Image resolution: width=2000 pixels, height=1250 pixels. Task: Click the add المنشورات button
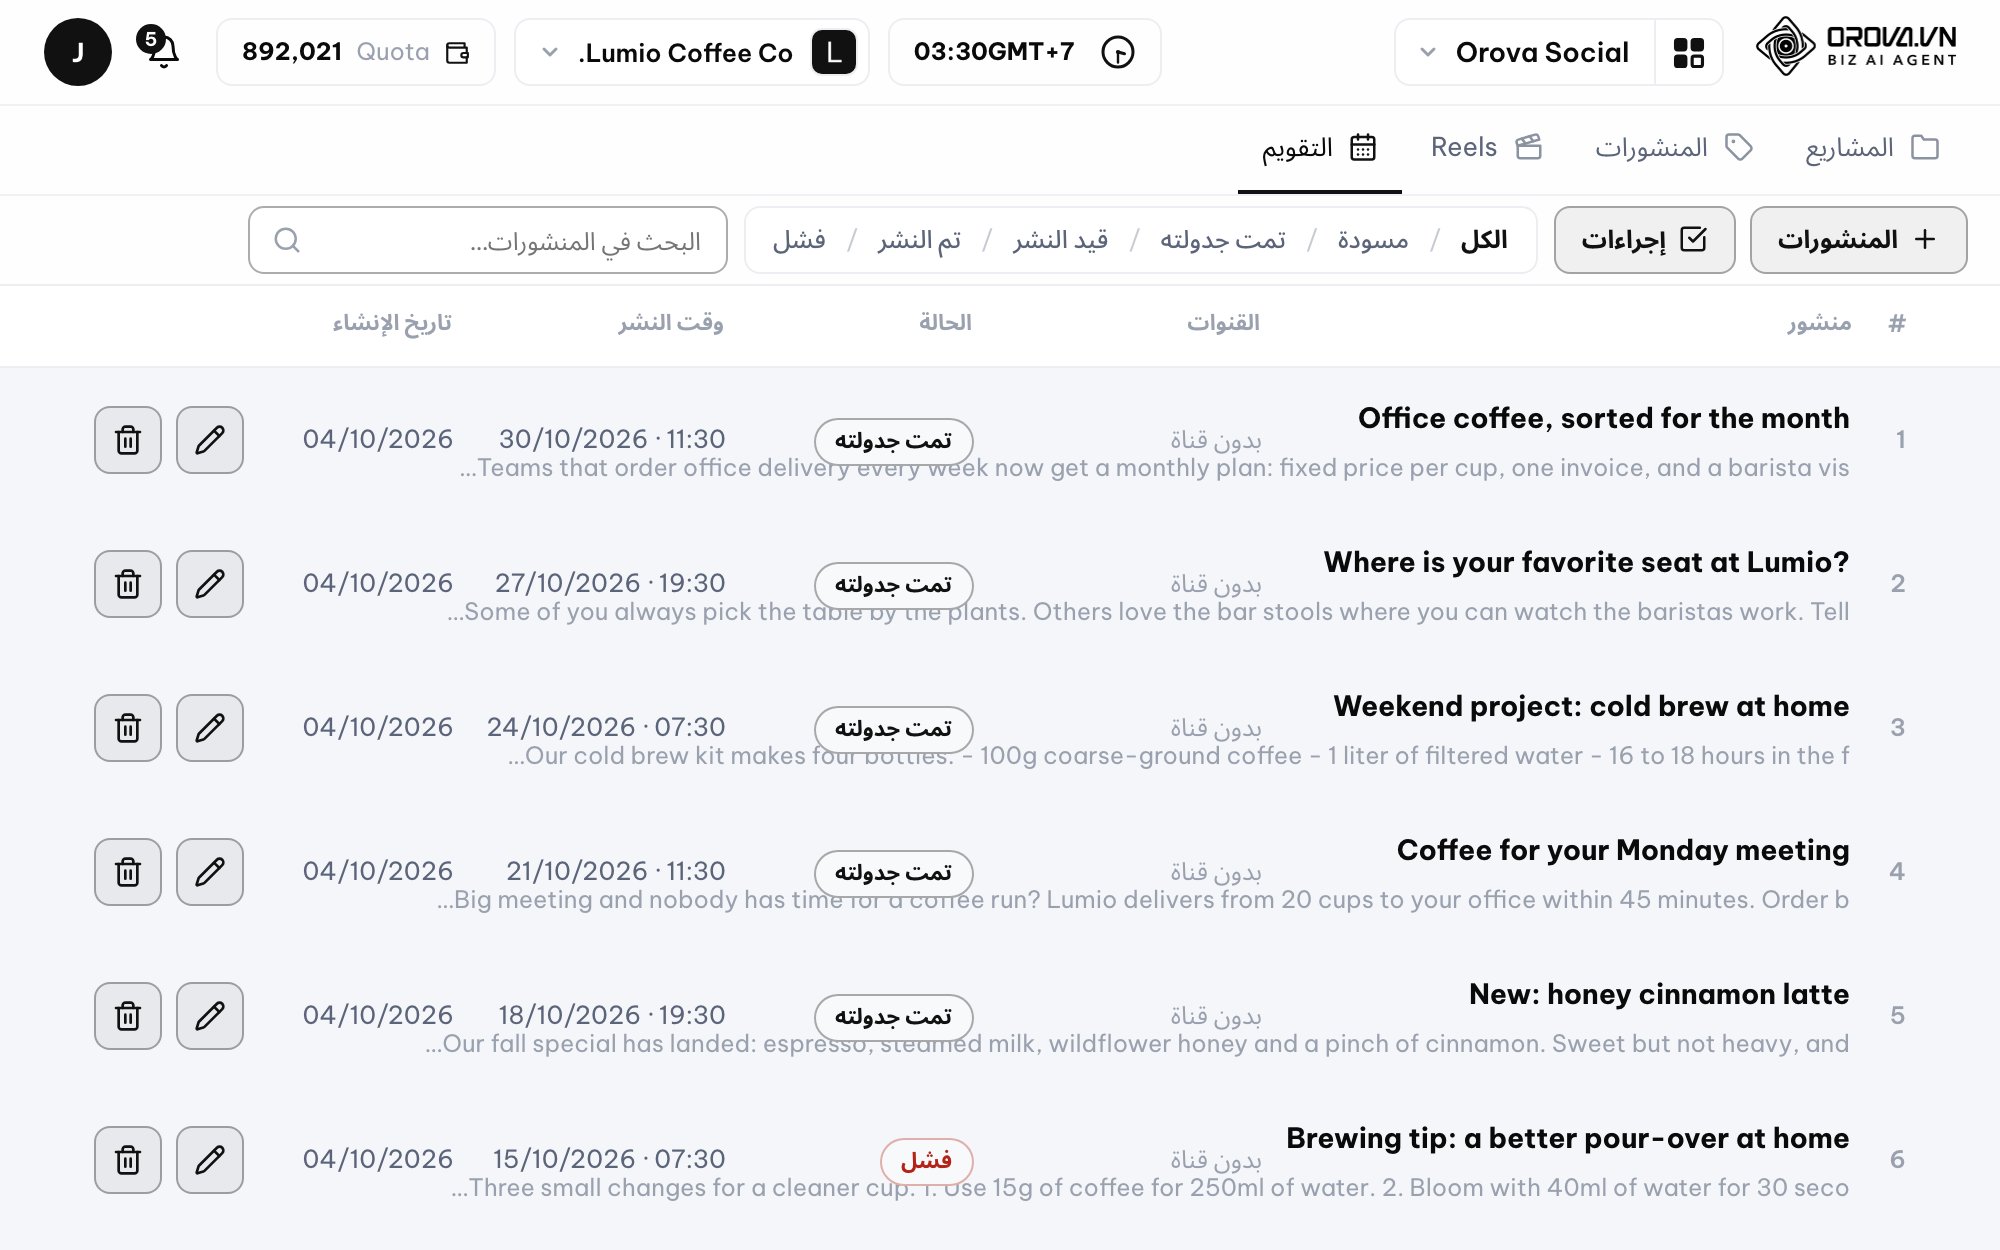tap(1859, 240)
